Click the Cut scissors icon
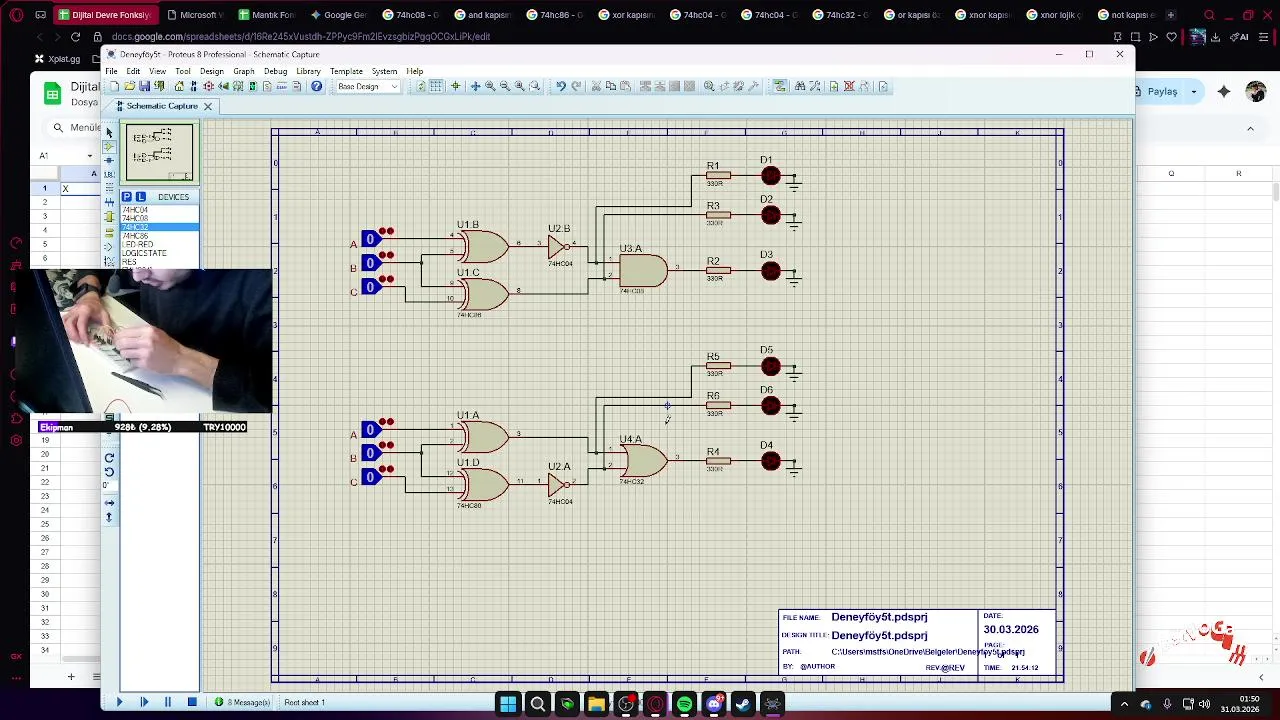The image size is (1280, 720). click(596, 86)
